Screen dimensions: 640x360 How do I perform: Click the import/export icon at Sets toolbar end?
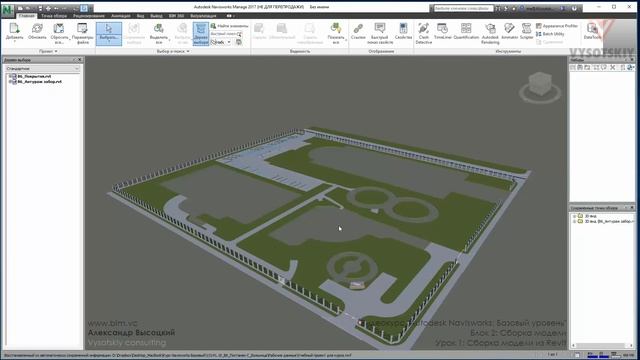click(x=630, y=67)
